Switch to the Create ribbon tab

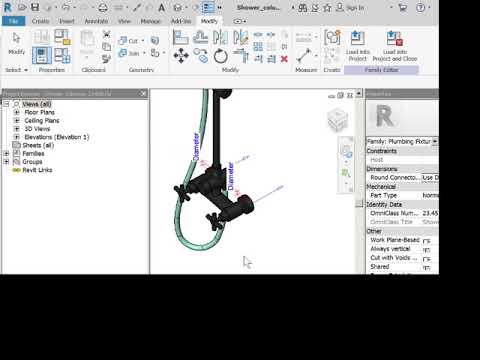point(41,21)
